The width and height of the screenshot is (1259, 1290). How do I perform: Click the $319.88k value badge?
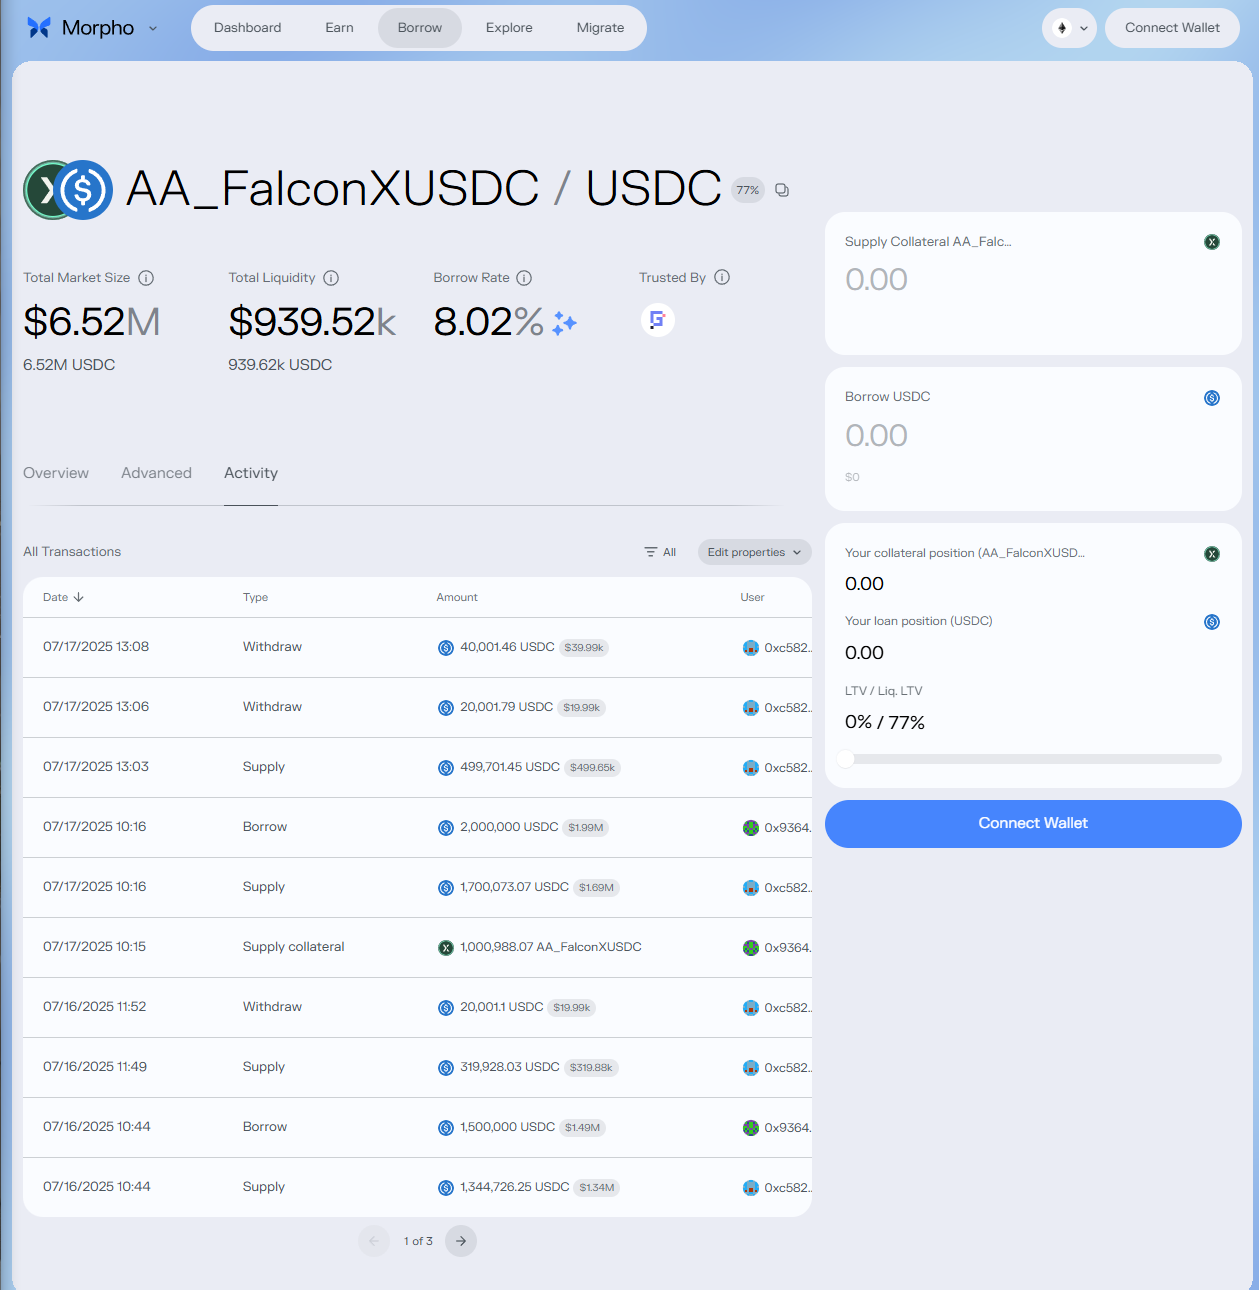pyautogui.click(x=591, y=1068)
